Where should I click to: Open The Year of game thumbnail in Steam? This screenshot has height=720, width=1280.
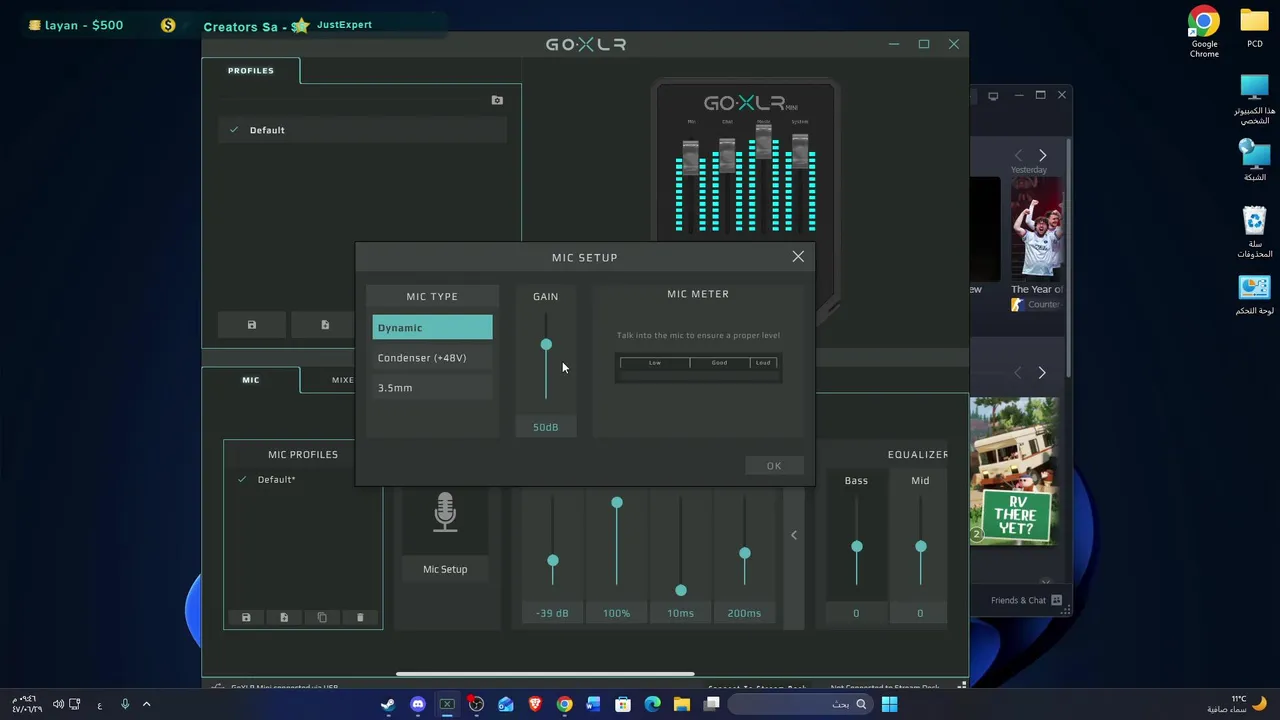(x=1037, y=229)
